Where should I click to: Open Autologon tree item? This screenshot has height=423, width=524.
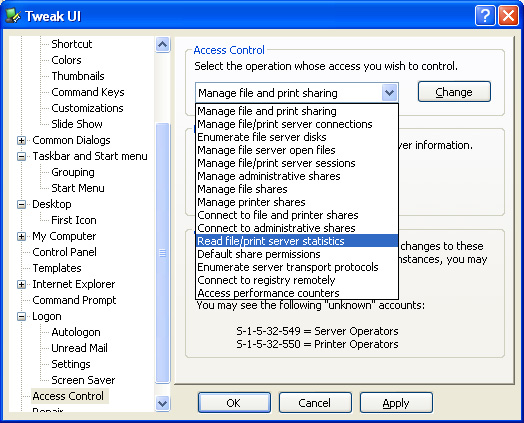point(76,332)
